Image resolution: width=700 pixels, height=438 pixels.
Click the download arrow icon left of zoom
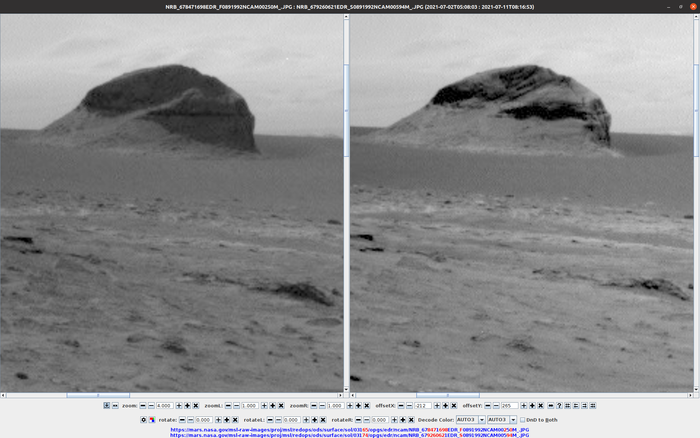tap(106, 405)
